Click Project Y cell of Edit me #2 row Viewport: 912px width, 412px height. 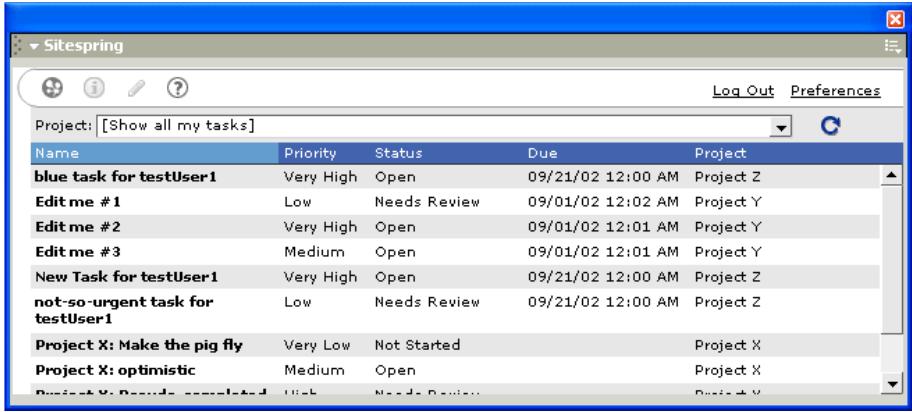[728, 227]
